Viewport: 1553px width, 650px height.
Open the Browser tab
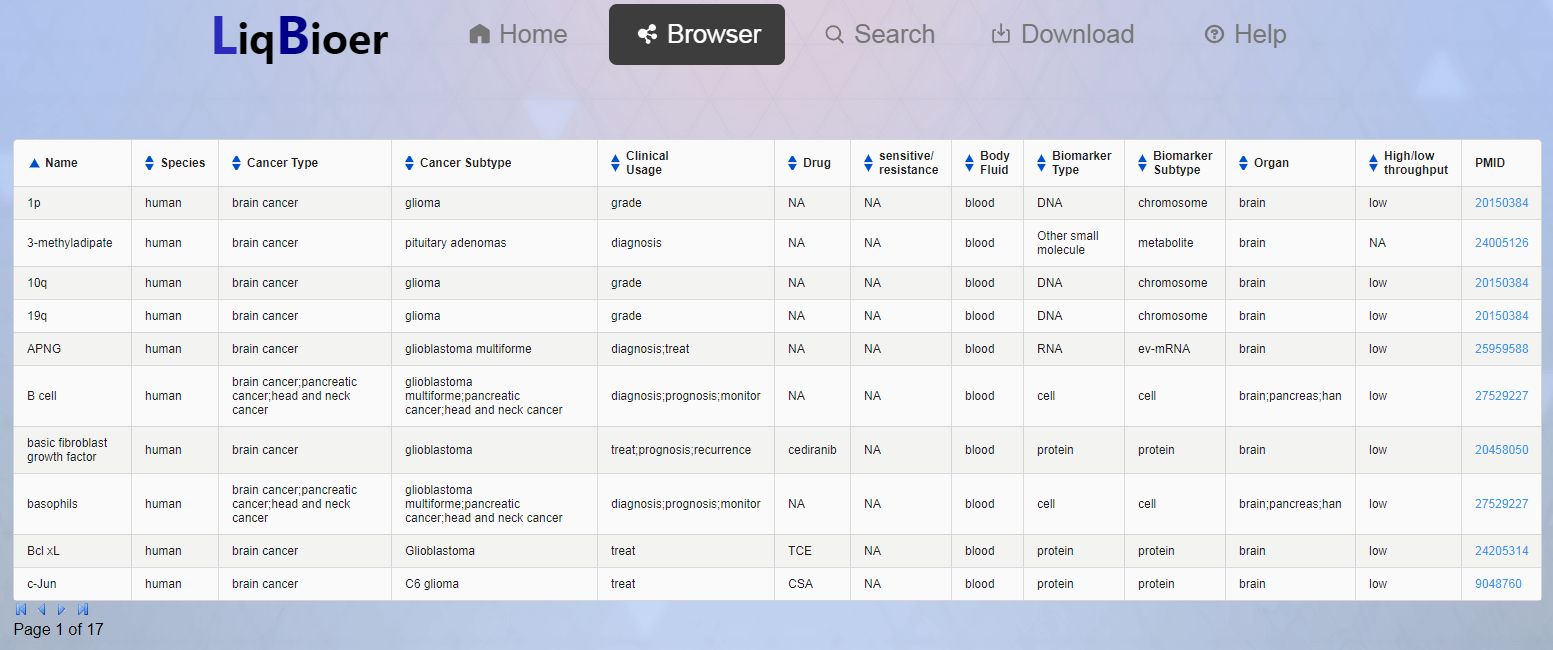click(697, 35)
